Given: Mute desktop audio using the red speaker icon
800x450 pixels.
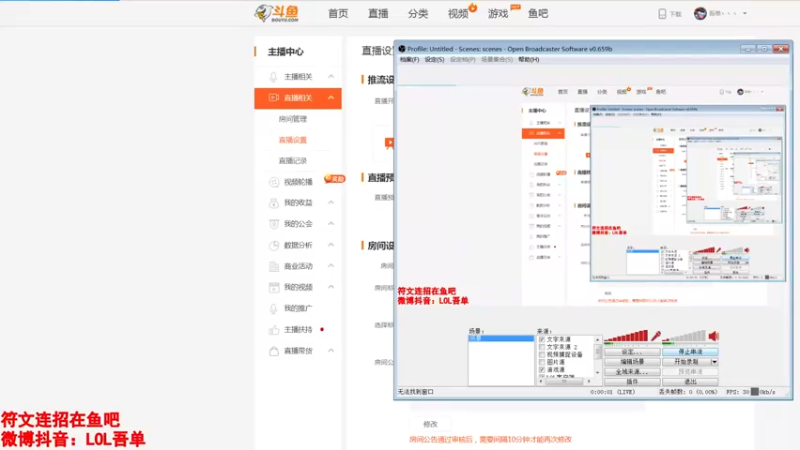Looking at the screenshot, I should click(x=713, y=336).
